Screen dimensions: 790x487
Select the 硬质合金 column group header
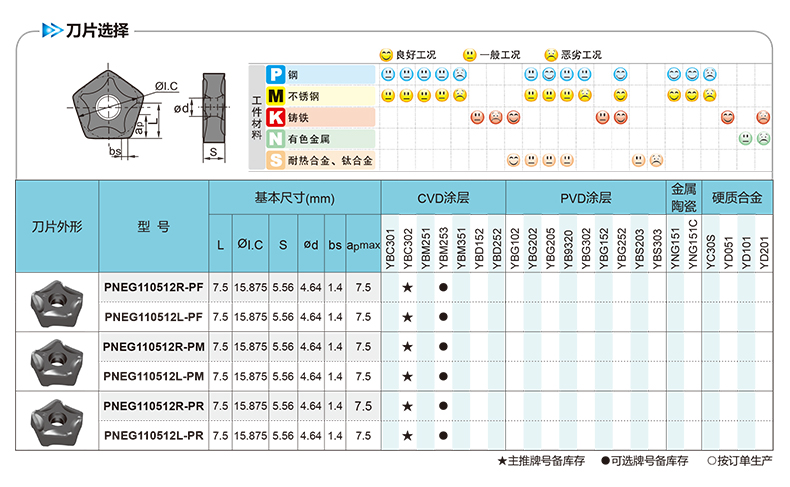pyautogui.click(x=737, y=198)
